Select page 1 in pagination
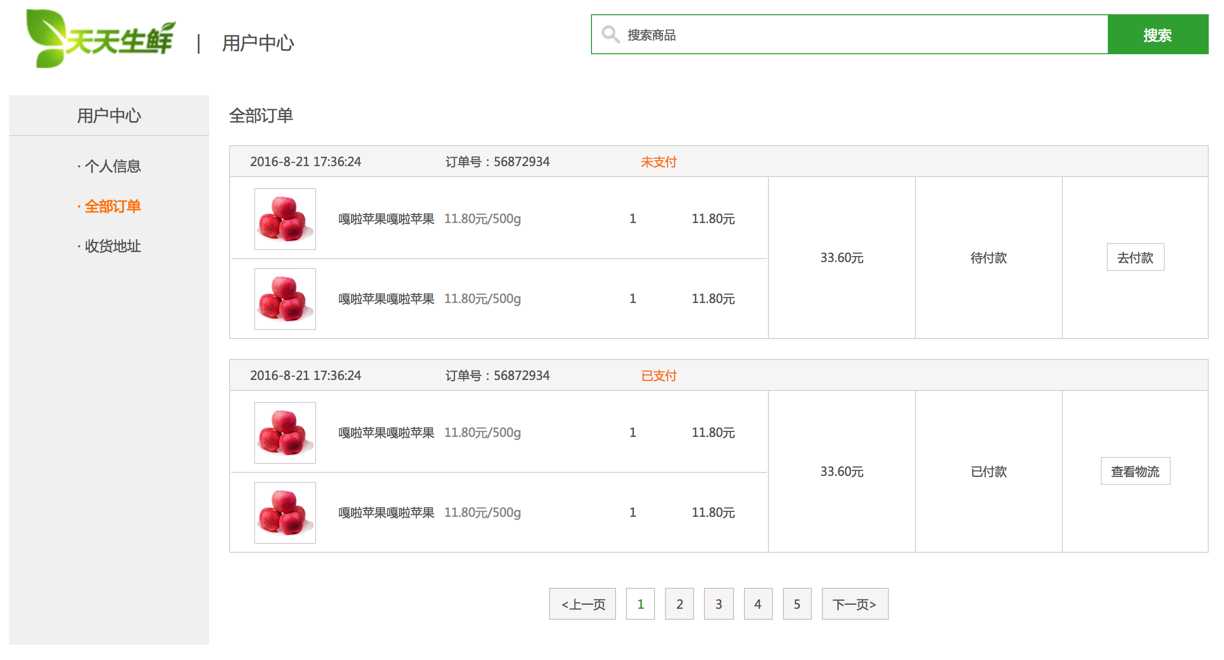The image size is (1224, 660). pyautogui.click(x=640, y=604)
